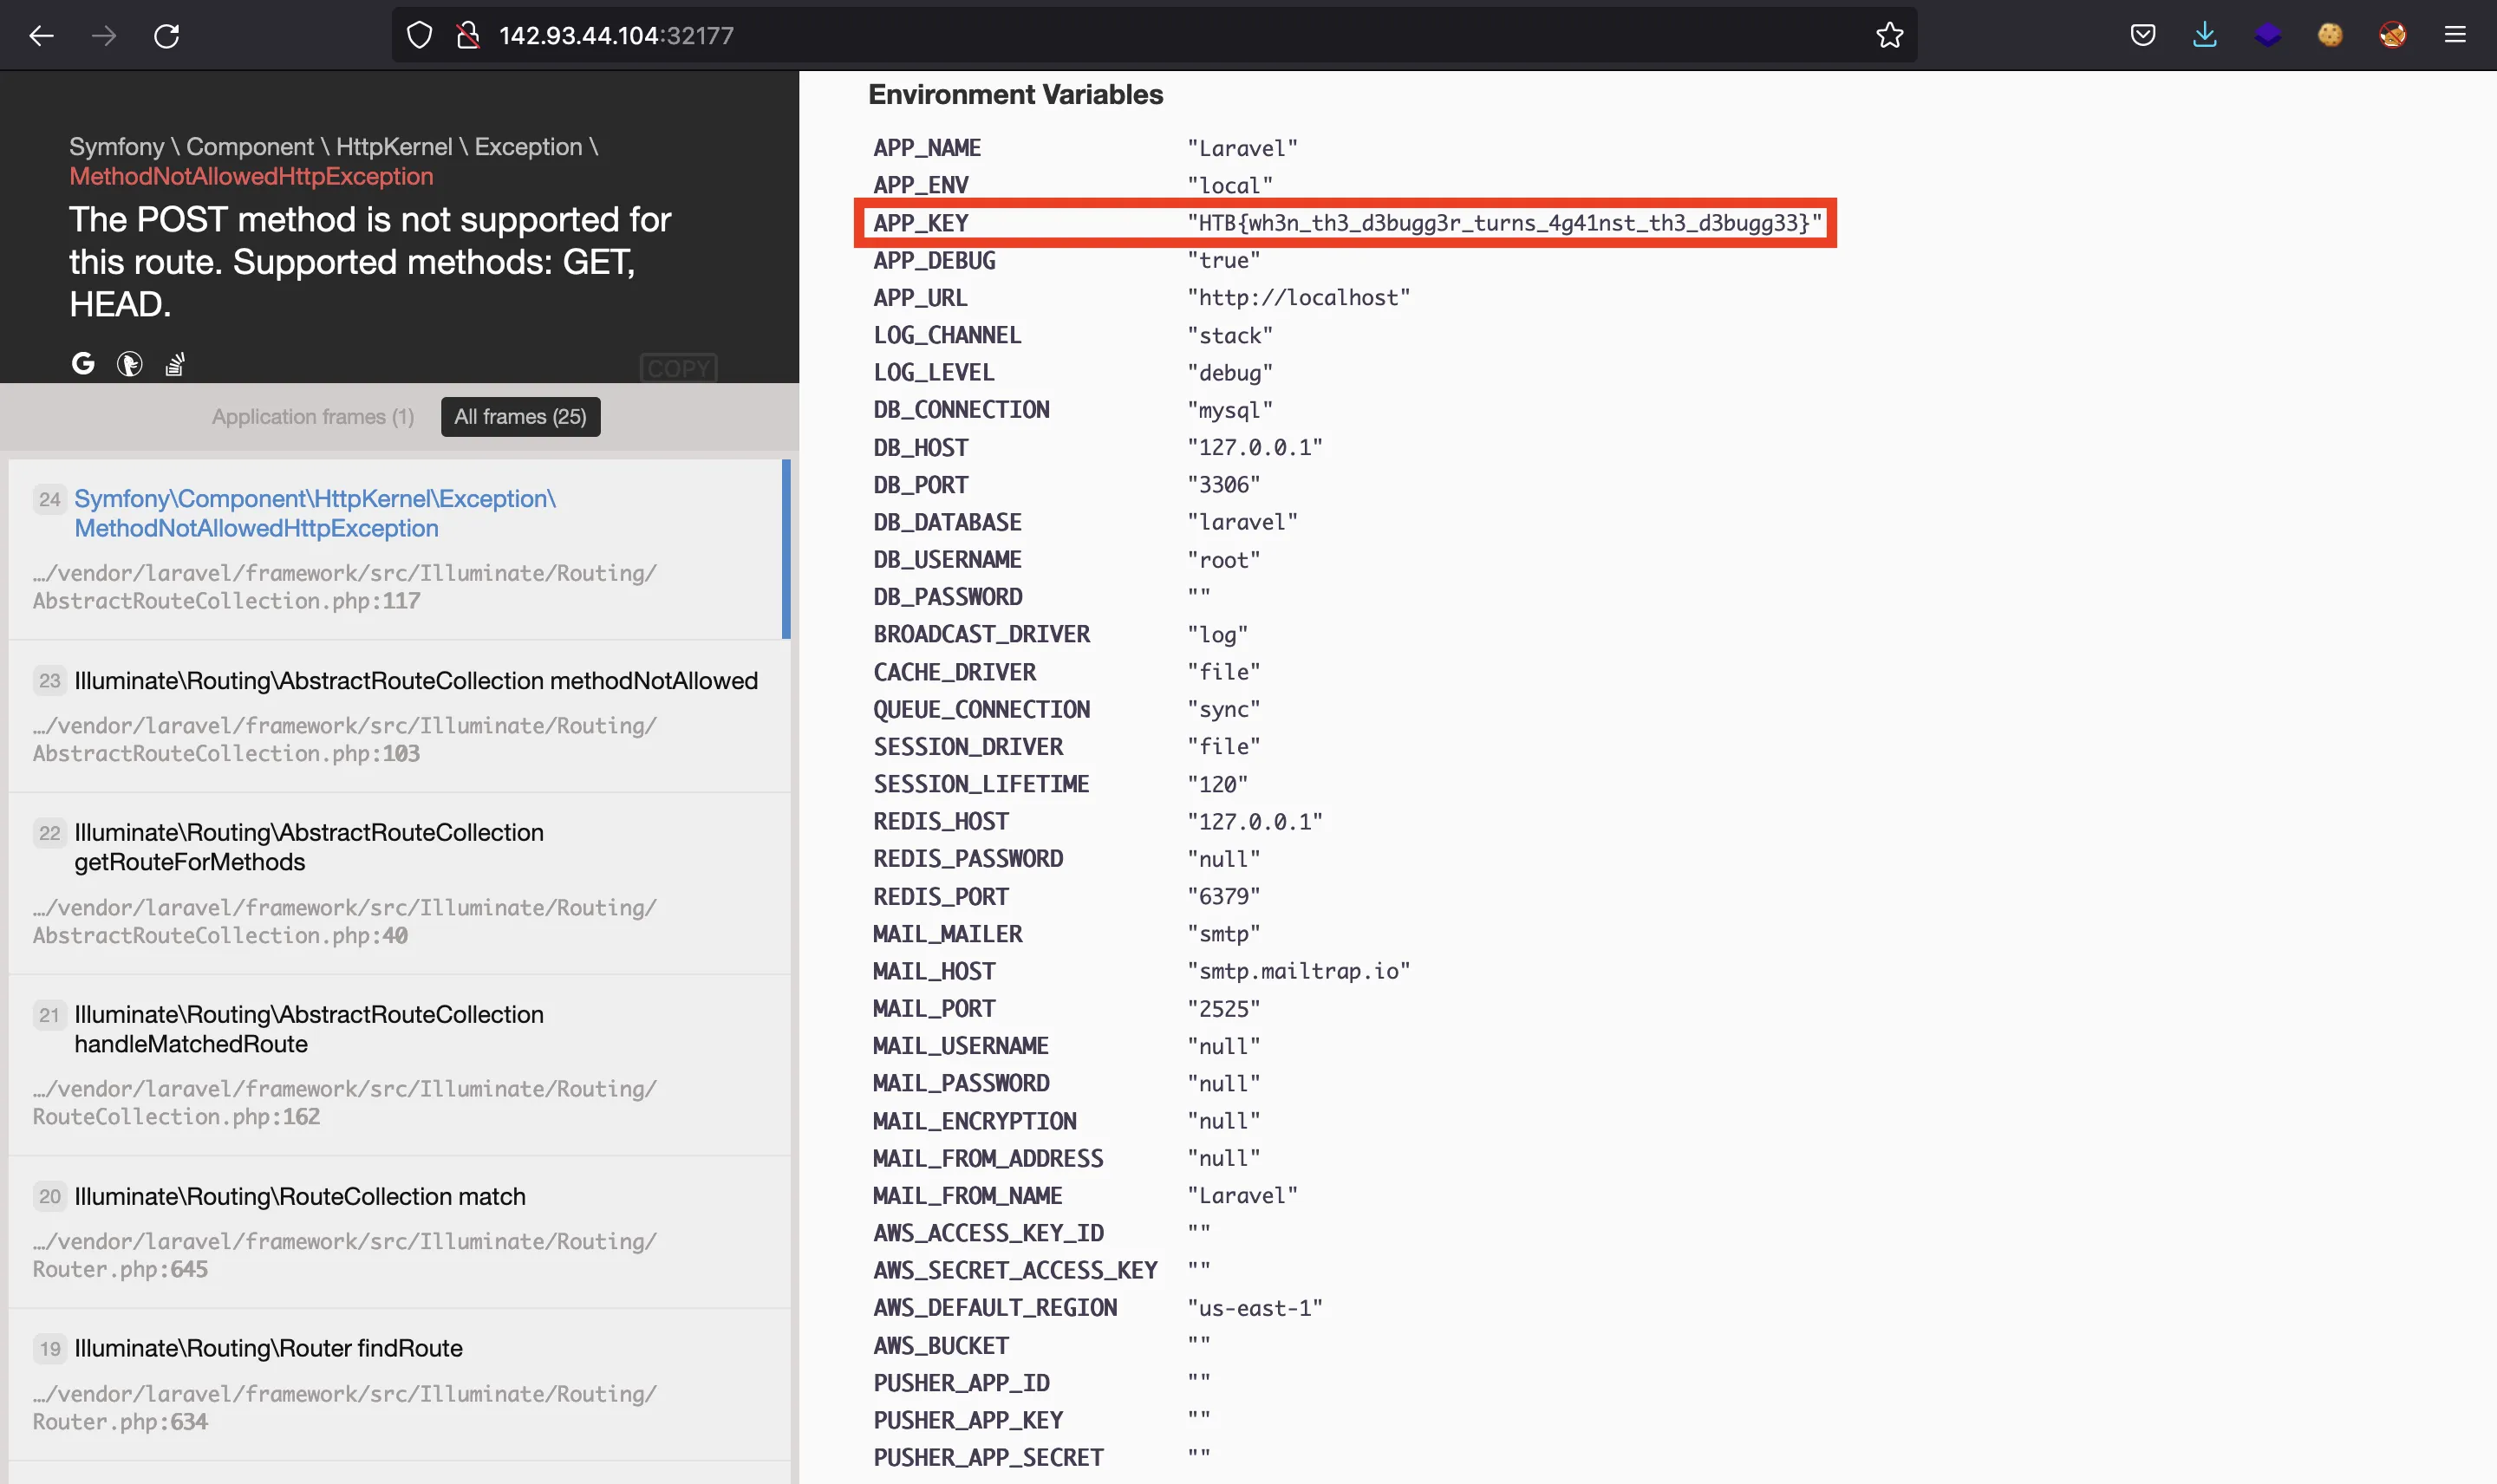
Task: Reload the current page
Action: click(x=167, y=36)
